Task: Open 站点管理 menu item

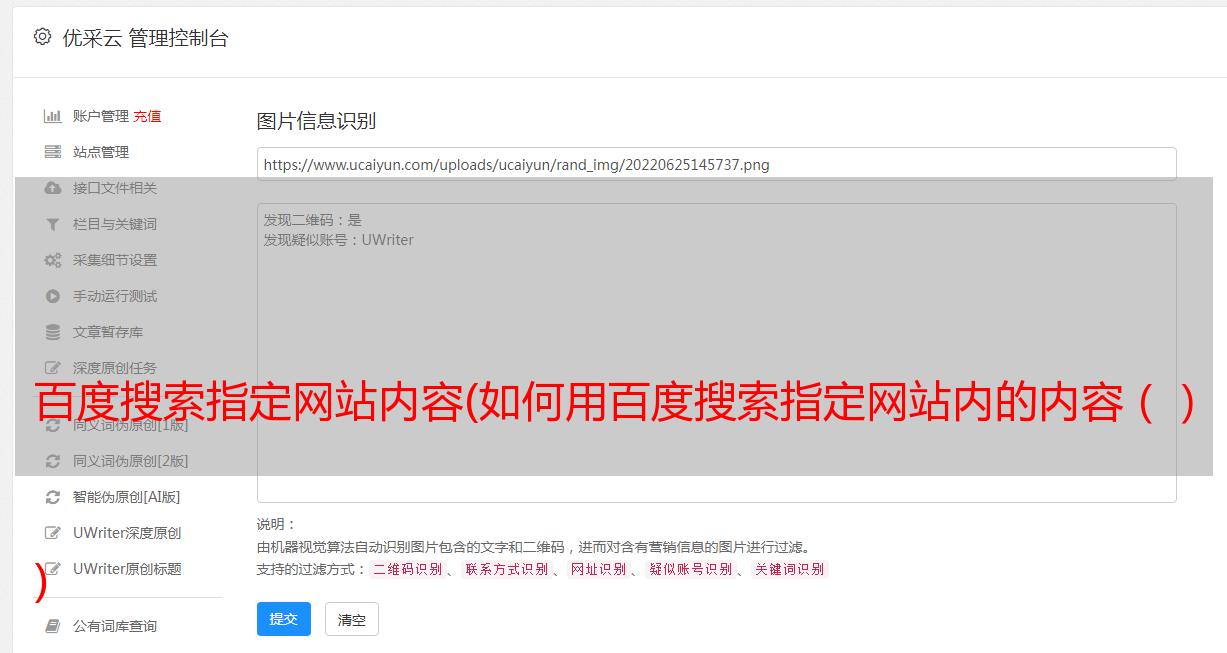Action: point(101,152)
